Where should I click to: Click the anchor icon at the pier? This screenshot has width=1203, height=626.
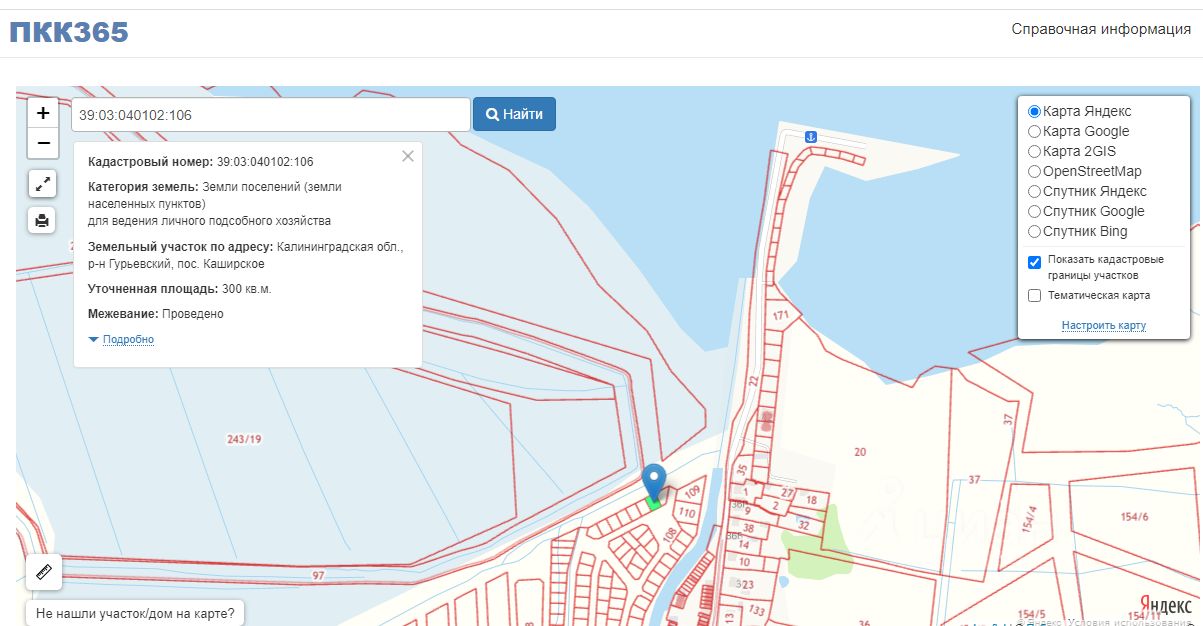[811, 135]
